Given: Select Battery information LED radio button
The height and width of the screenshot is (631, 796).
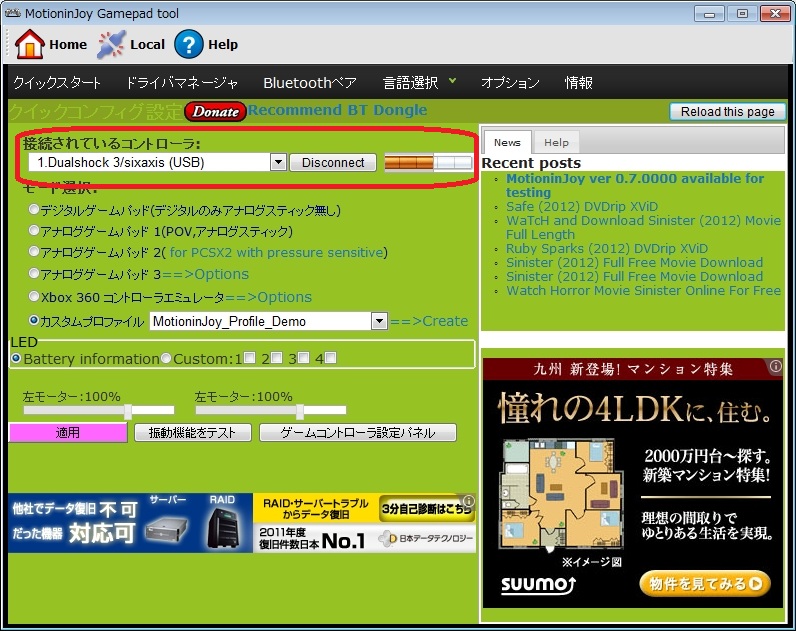Looking at the screenshot, I should tap(16, 358).
